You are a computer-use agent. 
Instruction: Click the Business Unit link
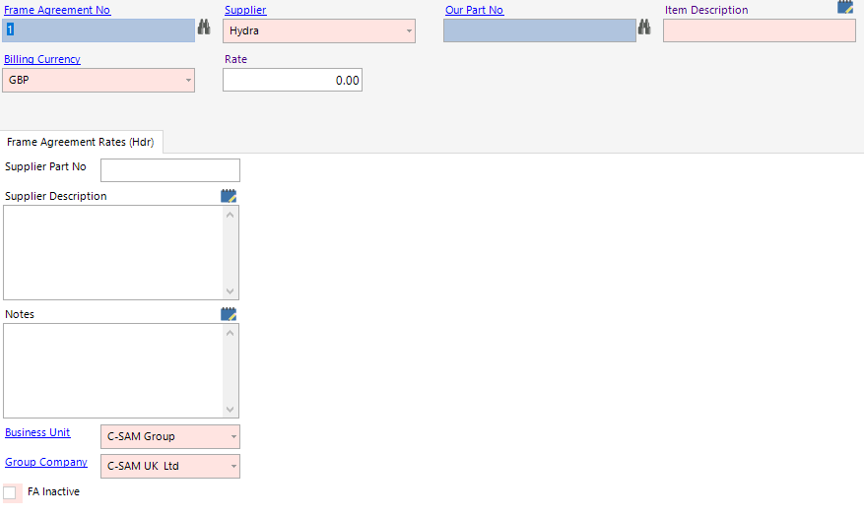38,433
